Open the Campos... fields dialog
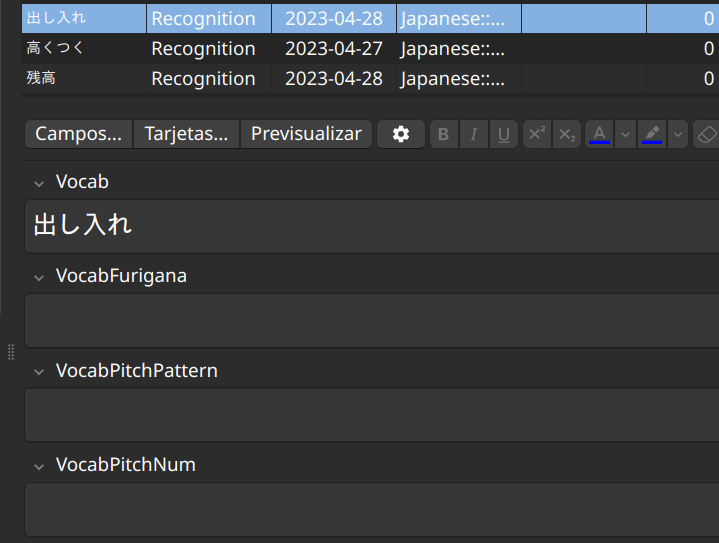Screen dimensions: 719x543 (x=78, y=134)
